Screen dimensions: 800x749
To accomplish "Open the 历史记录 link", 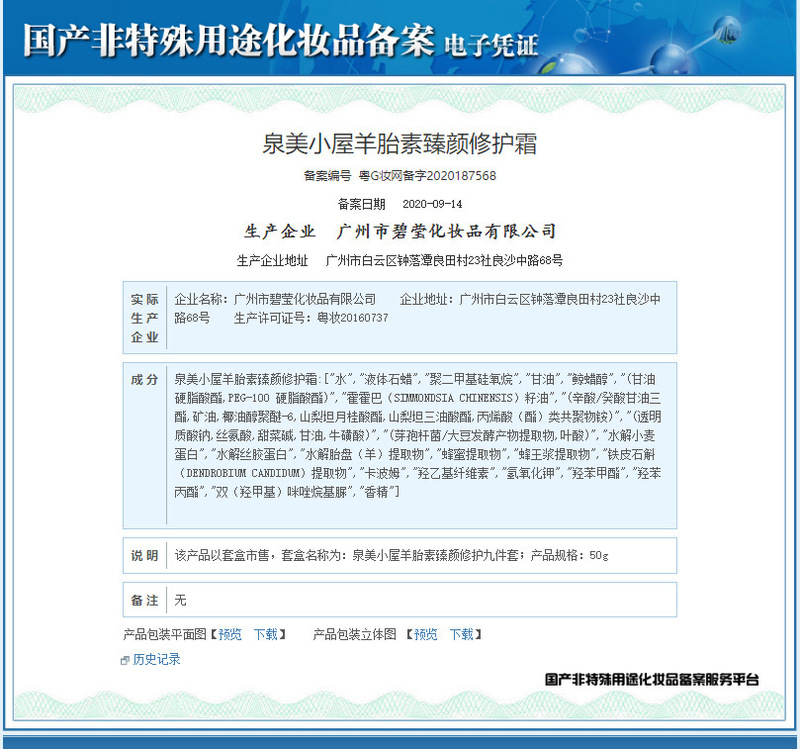I will [x=156, y=659].
